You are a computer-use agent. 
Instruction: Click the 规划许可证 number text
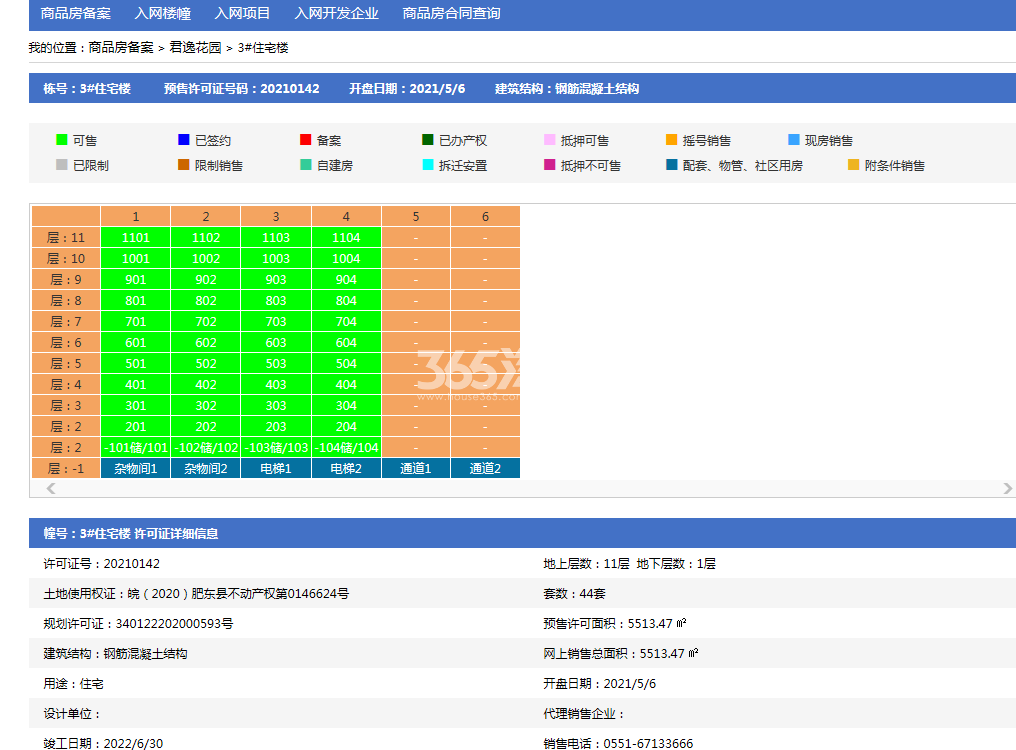tap(138, 624)
